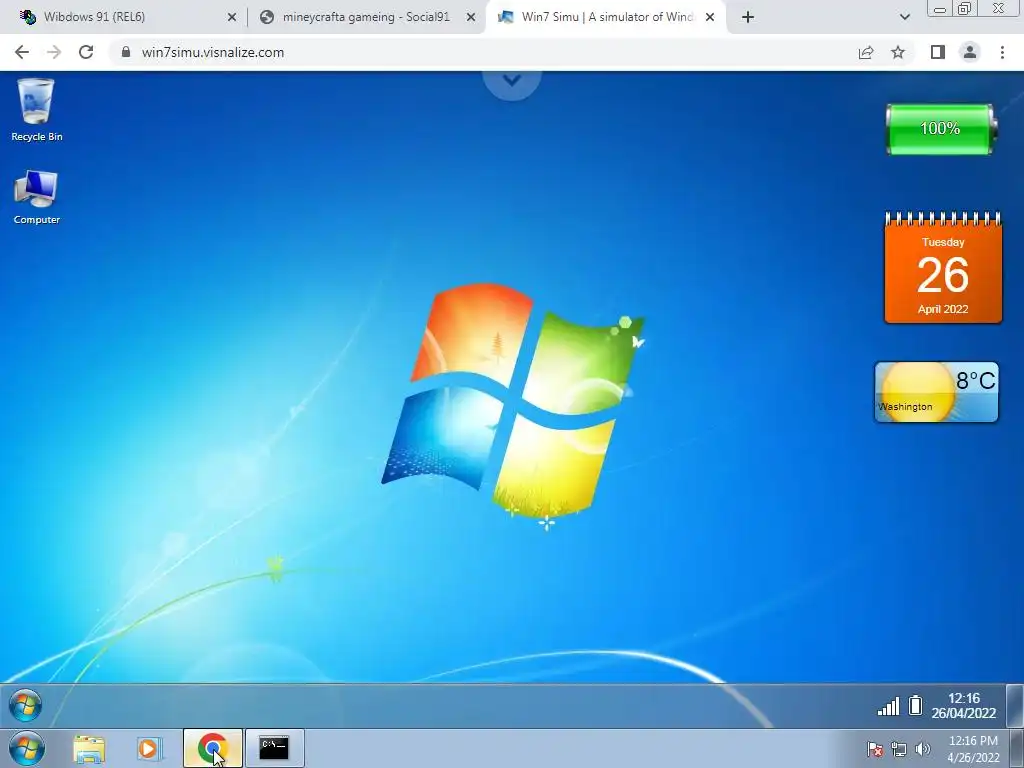Select the Win7 Simu tab

[x=607, y=17]
